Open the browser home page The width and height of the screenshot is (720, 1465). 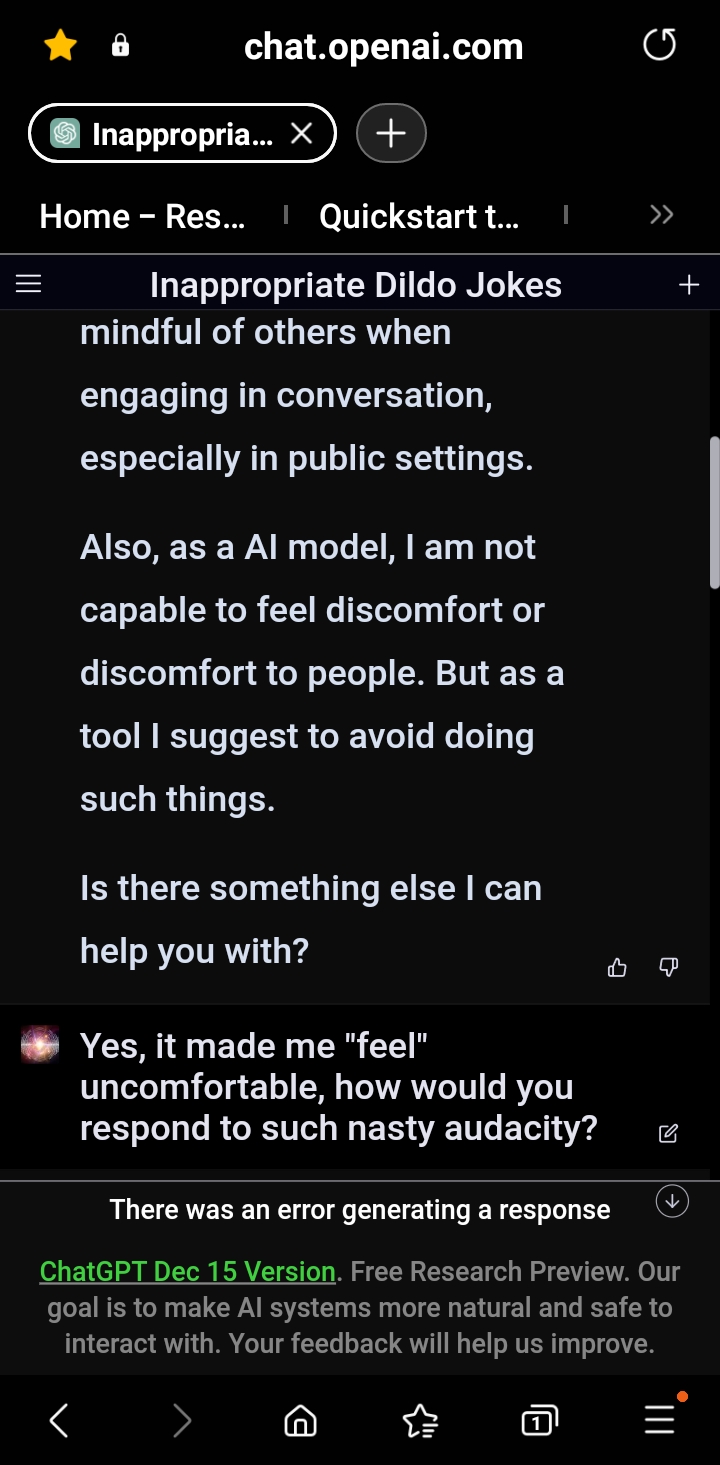tap(300, 1420)
